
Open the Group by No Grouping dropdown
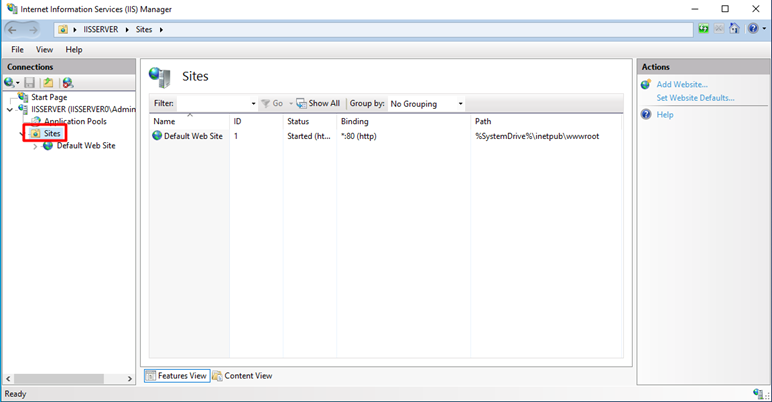[x=460, y=103]
